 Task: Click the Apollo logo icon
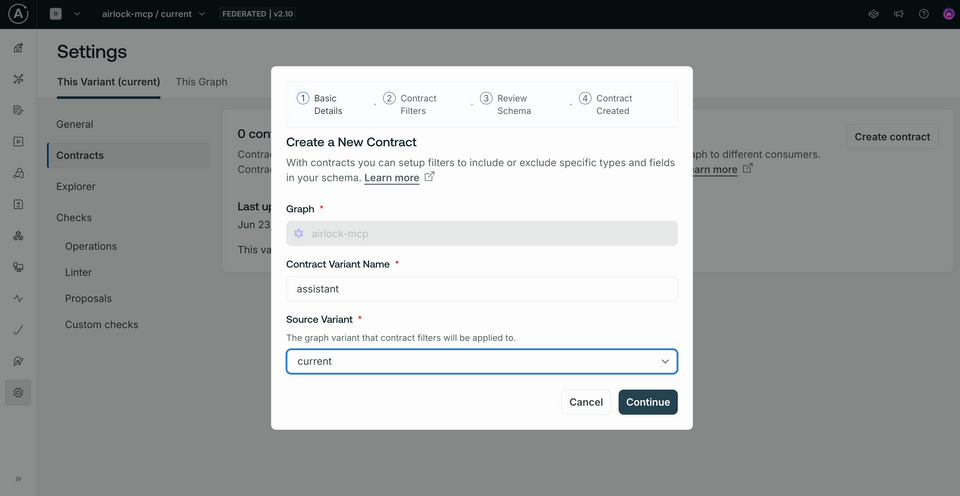18,14
